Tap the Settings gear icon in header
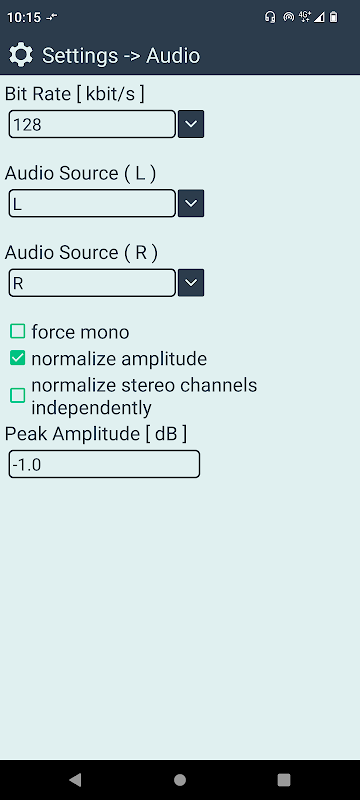Viewport: 360px width, 800px height. point(21,55)
